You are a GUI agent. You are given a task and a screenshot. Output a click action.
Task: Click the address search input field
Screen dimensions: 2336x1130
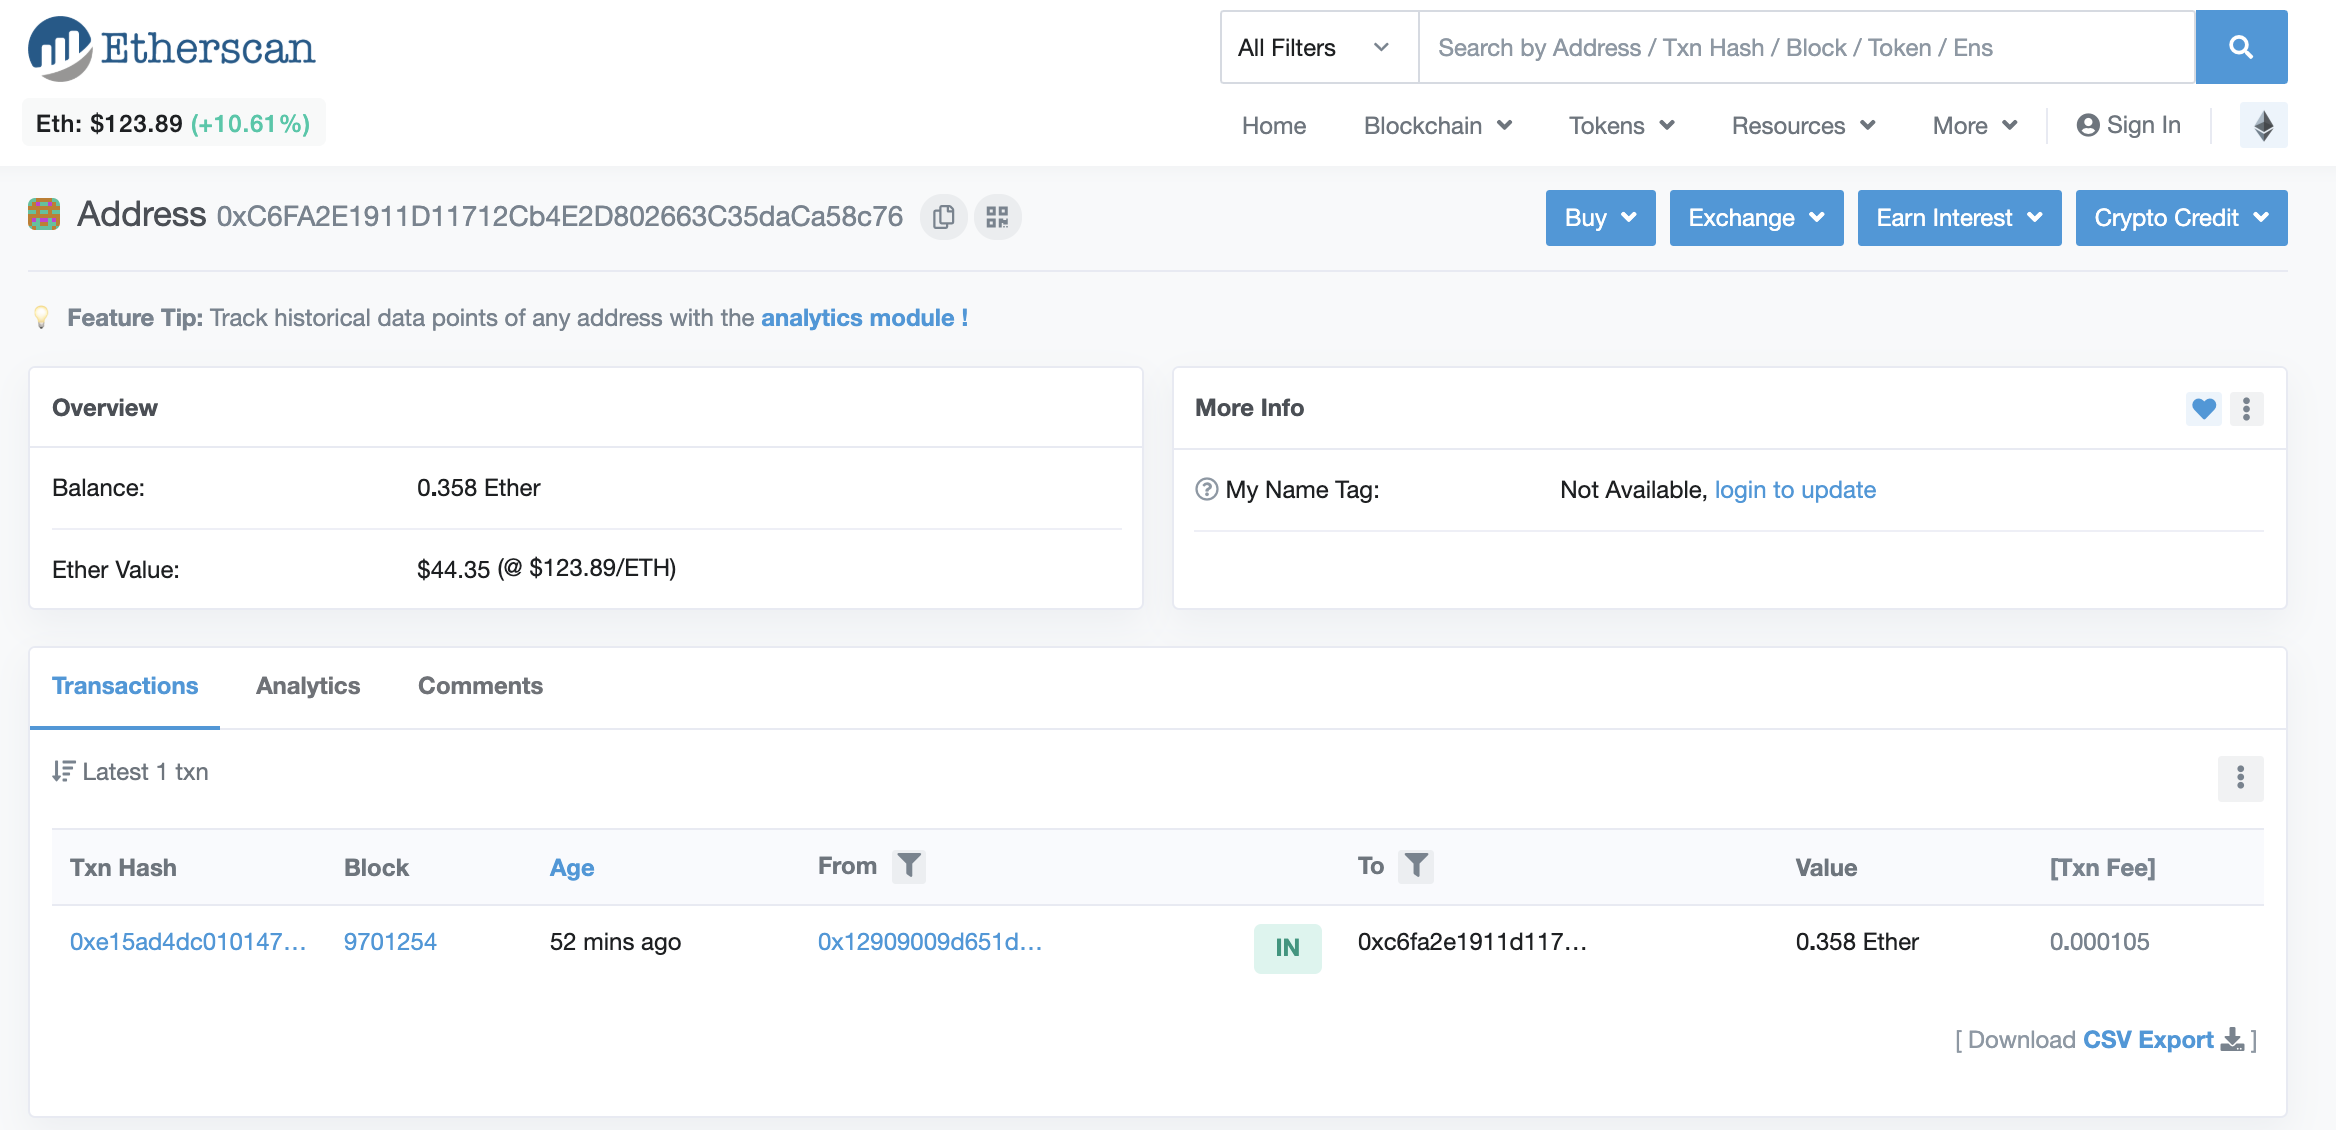click(x=1805, y=48)
